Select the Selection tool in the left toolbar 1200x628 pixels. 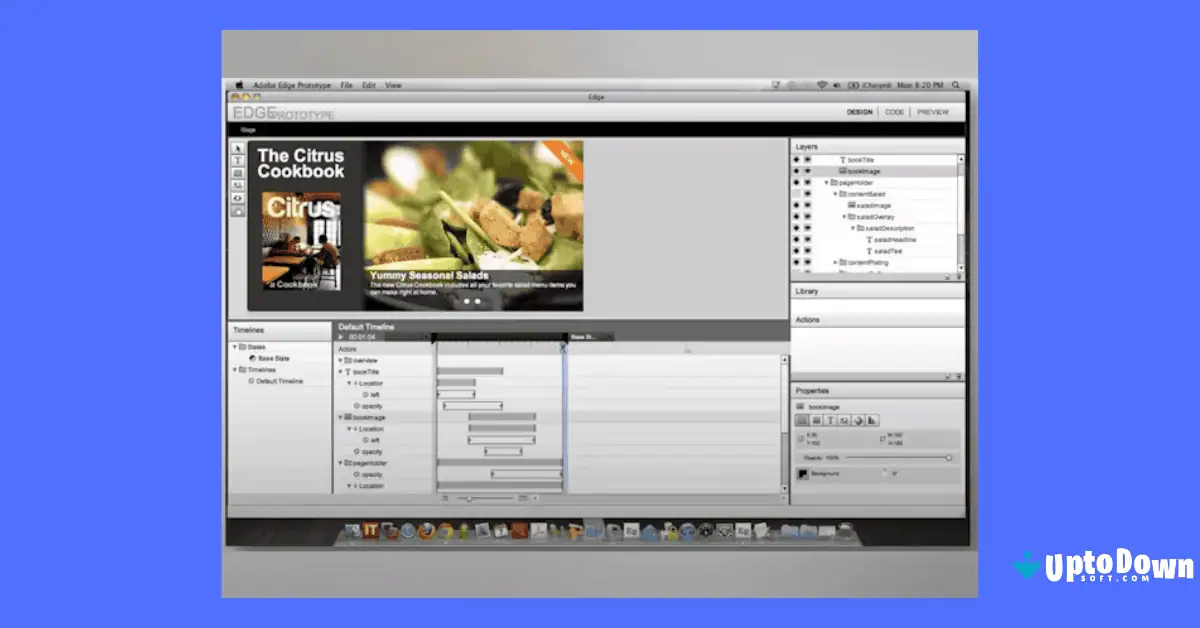point(238,150)
